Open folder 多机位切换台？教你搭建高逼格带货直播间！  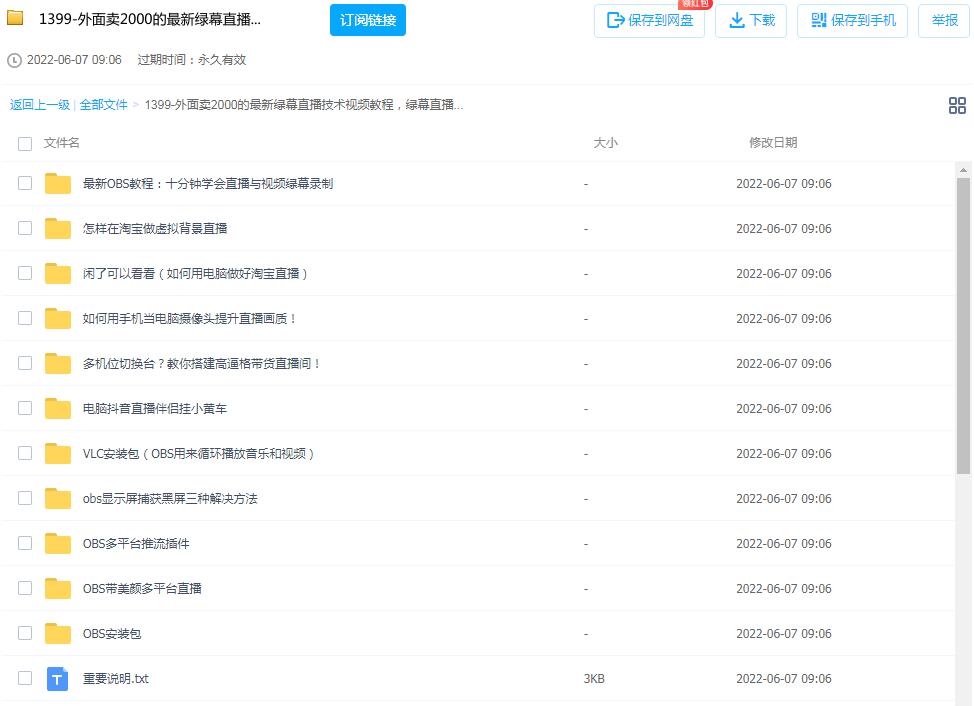[x=202, y=364]
